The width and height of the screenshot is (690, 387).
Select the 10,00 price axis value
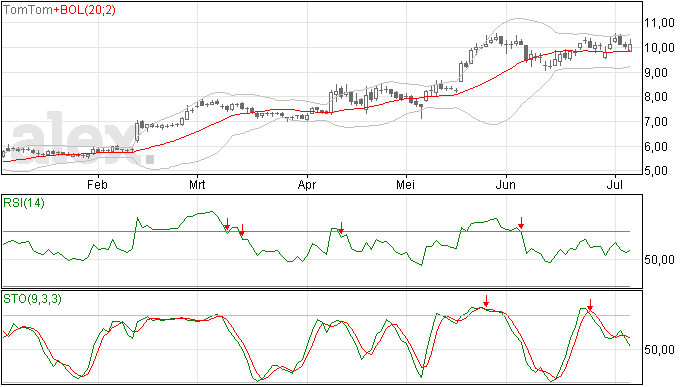pyautogui.click(x=659, y=47)
